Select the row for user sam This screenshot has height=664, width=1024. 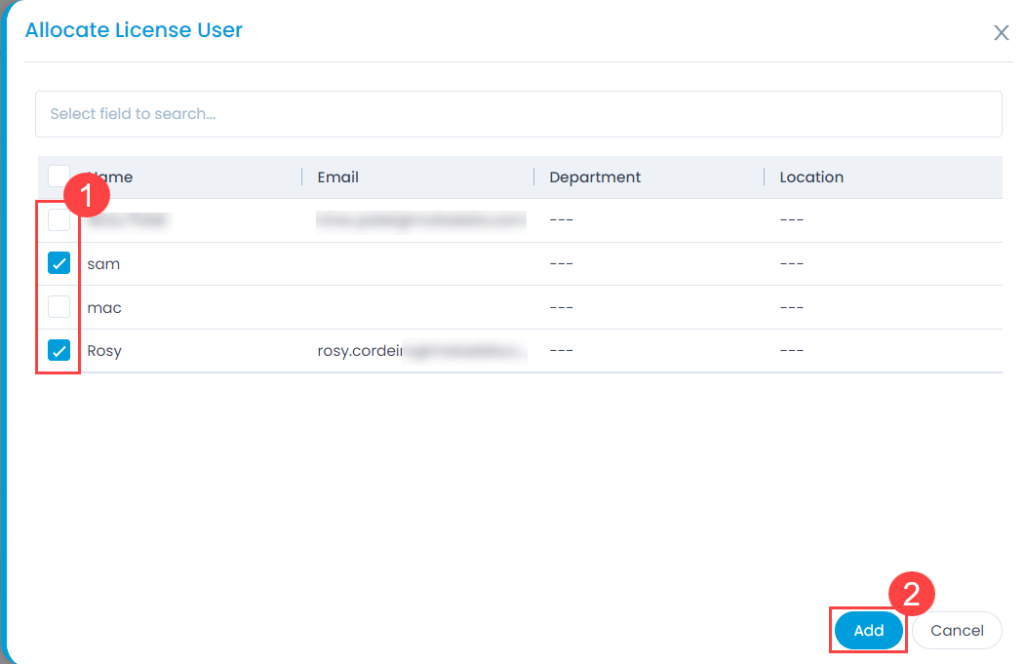click(104, 263)
